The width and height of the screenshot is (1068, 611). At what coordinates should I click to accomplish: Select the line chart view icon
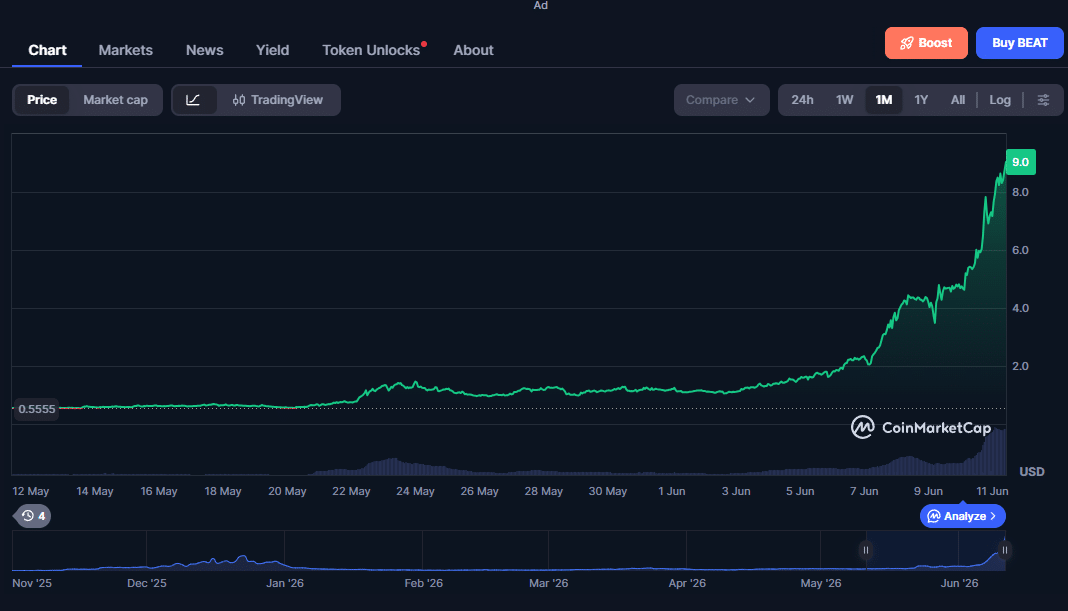point(193,100)
